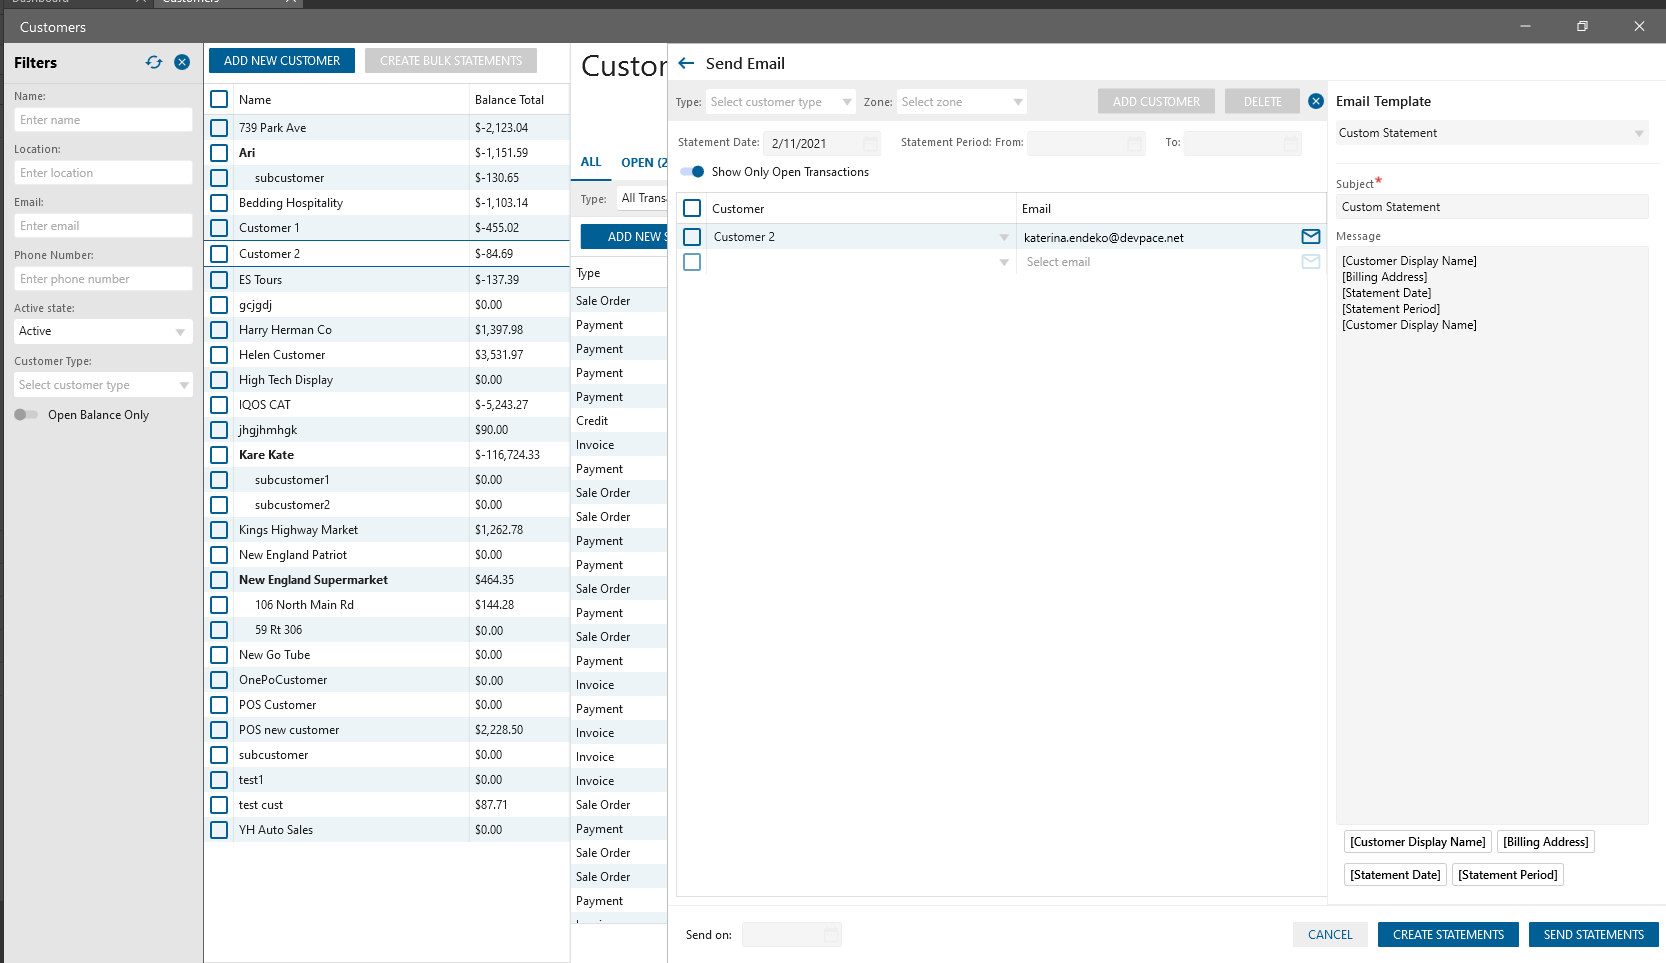Expand the Email Template dropdown
The image size is (1666, 963).
[x=1492, y=133]
